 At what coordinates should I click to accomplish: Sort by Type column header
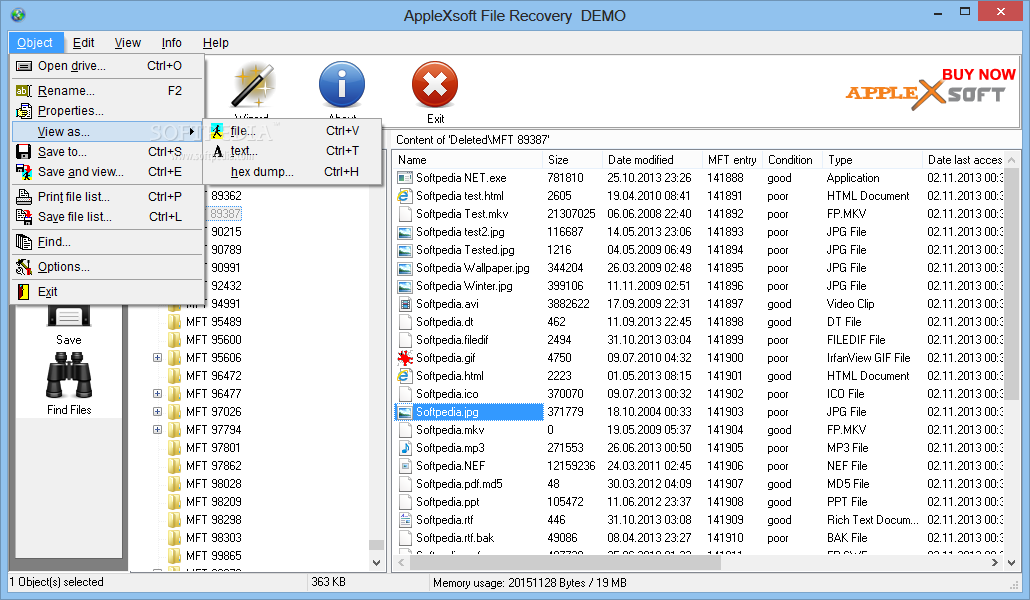point(872,160)
